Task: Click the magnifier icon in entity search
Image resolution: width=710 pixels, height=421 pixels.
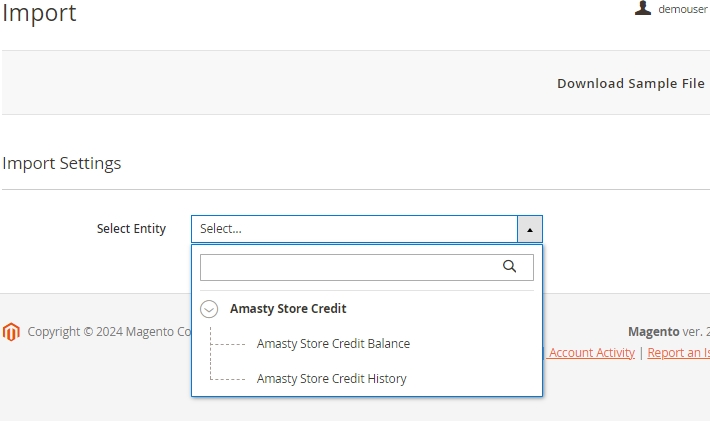Action: pos(509,267)
